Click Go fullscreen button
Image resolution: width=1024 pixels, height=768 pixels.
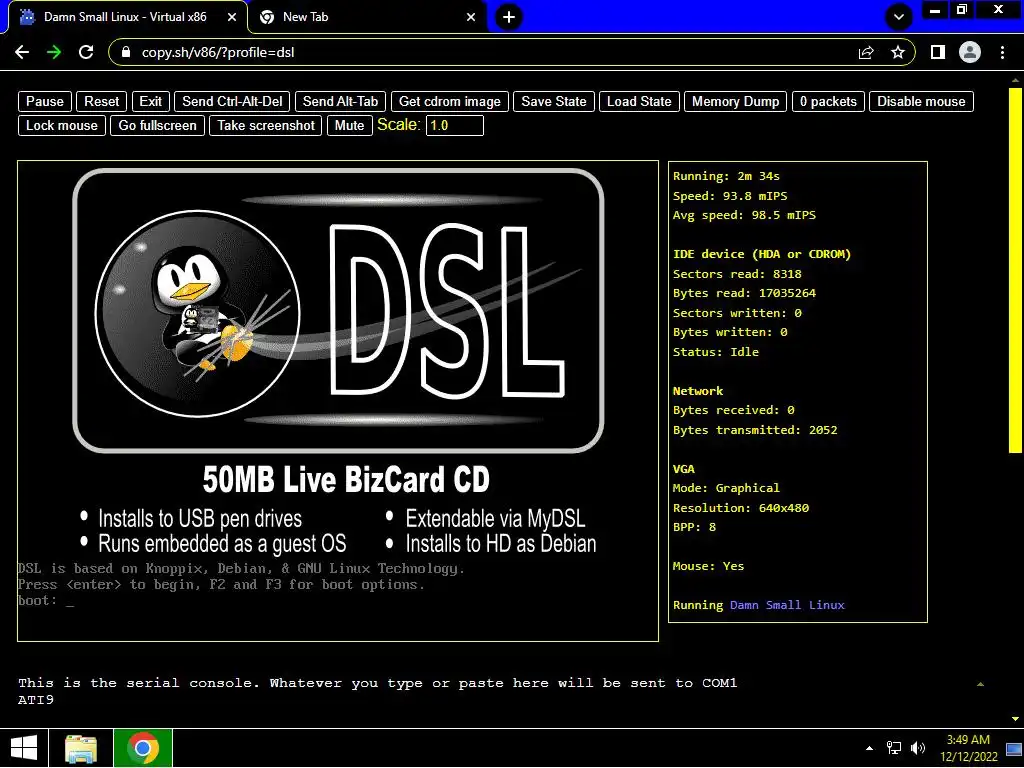point(157,125)
